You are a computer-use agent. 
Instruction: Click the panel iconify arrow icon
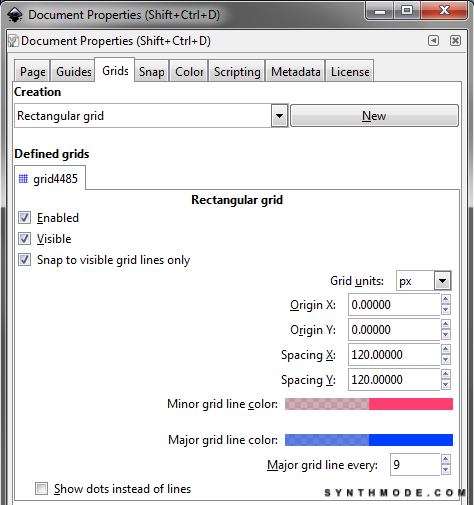(x=433, y=41)
